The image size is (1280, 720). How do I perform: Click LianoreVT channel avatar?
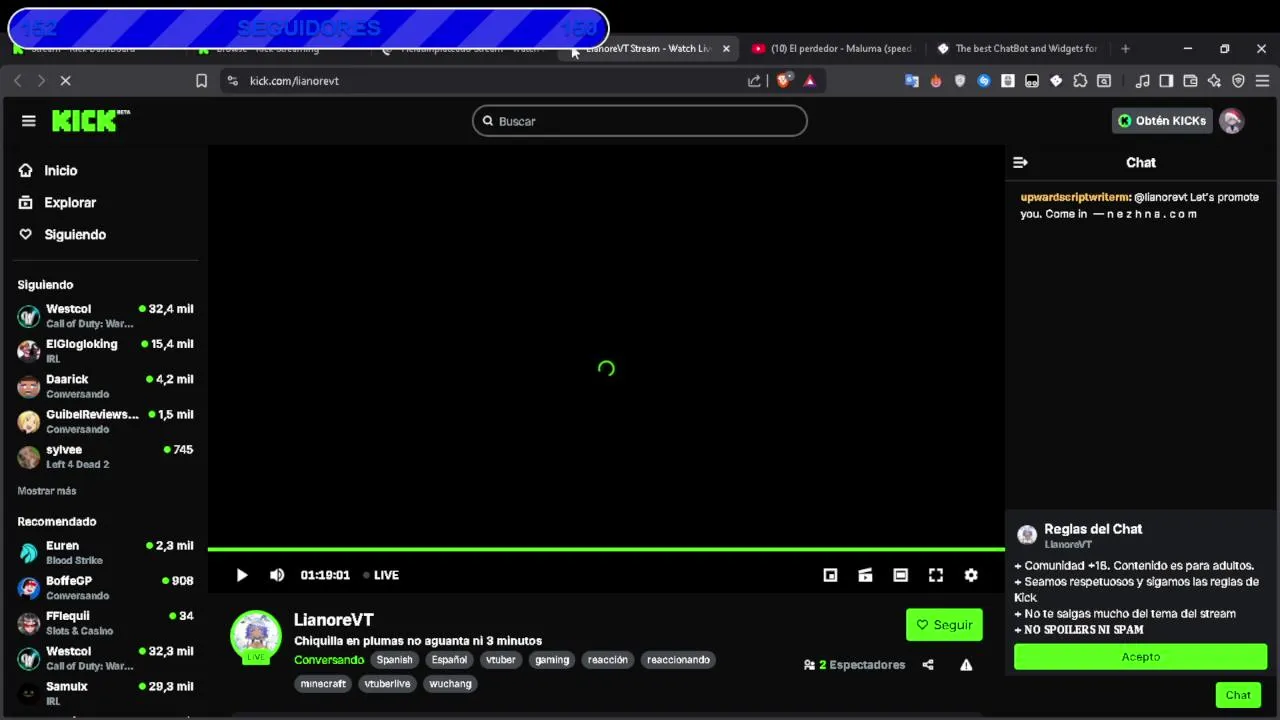click(256, 635)
